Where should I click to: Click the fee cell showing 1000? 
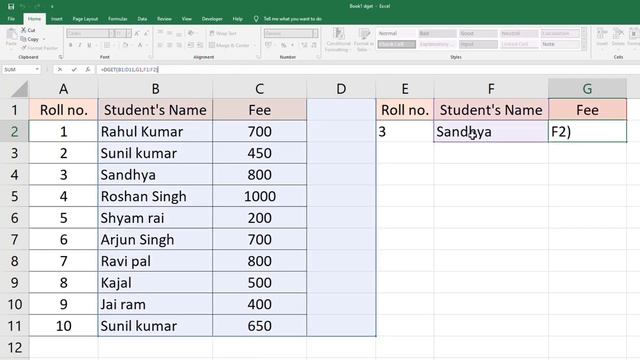(x=260, y=196)
